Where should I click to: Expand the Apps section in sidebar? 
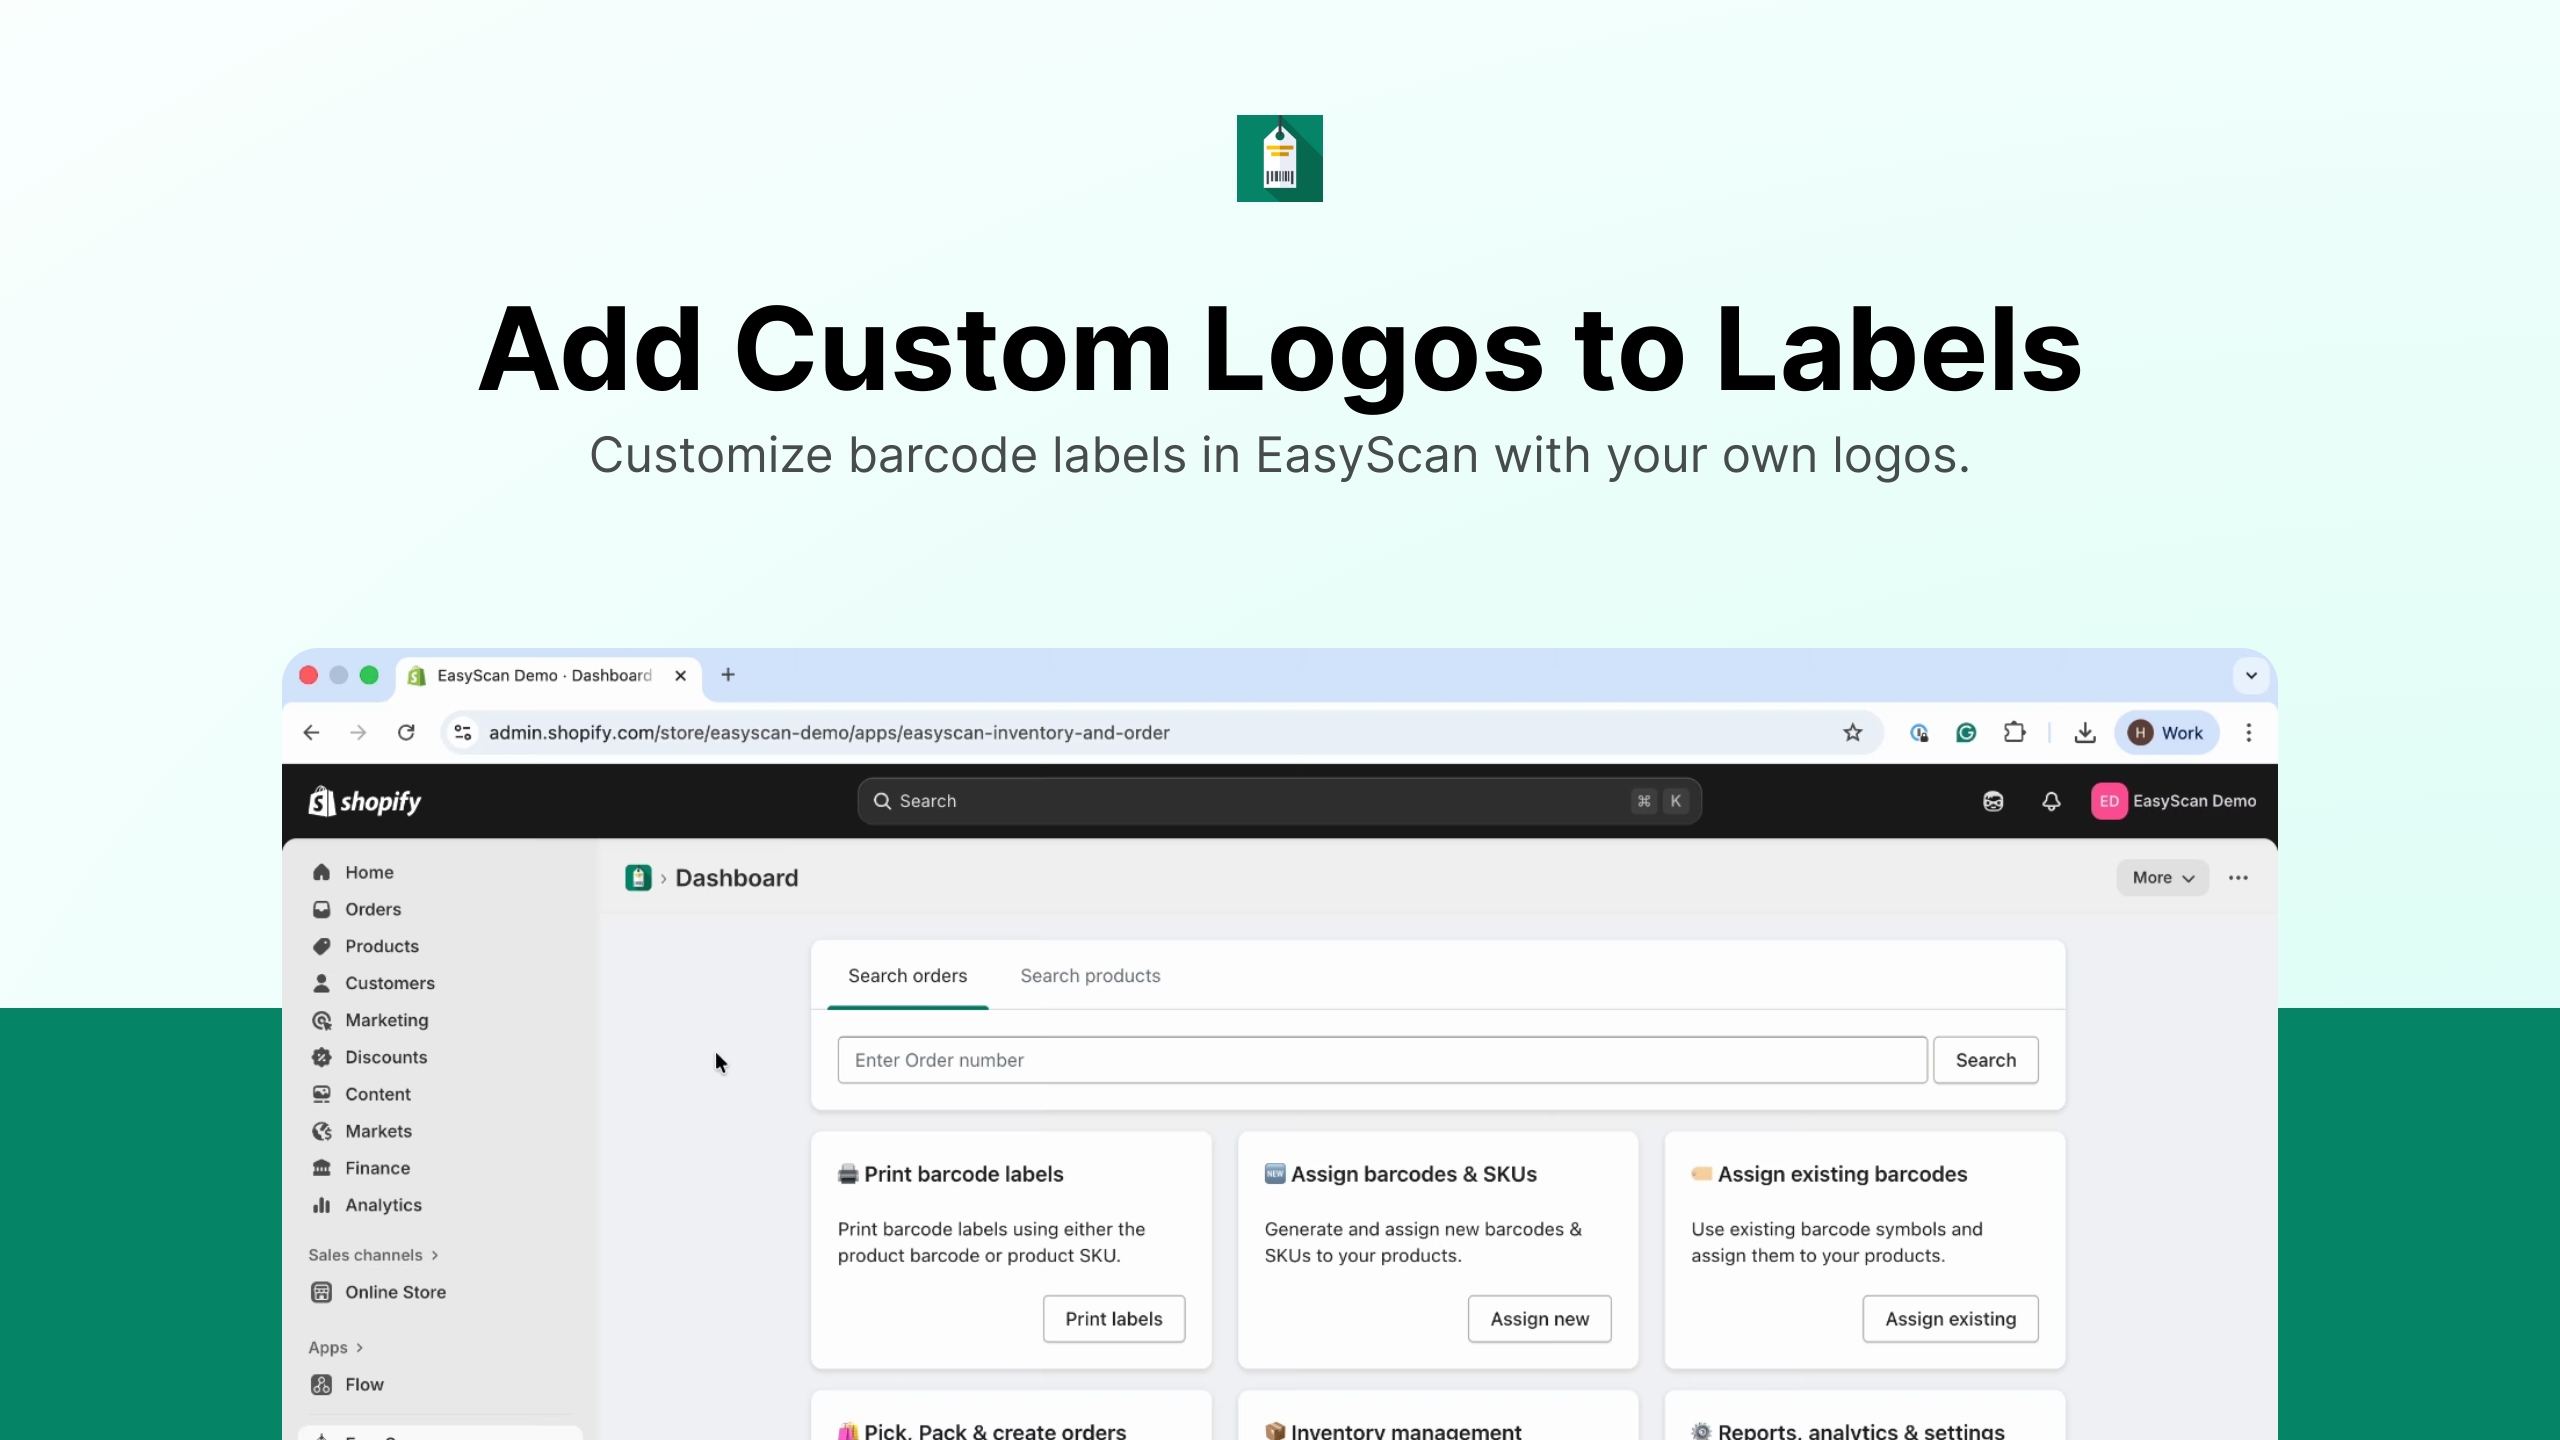tap(335, 1348)
